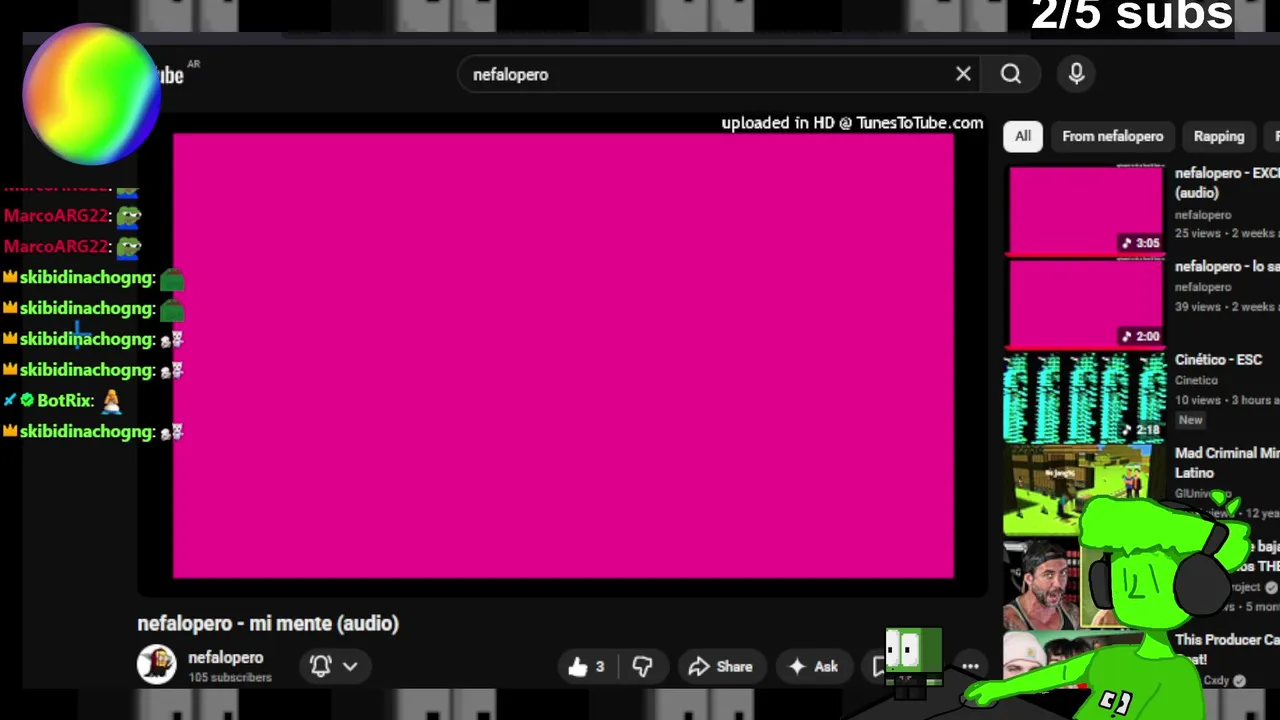Click the BotRix chat username
The height and width of the screenshot is (720, 1280).
[65, 401]
